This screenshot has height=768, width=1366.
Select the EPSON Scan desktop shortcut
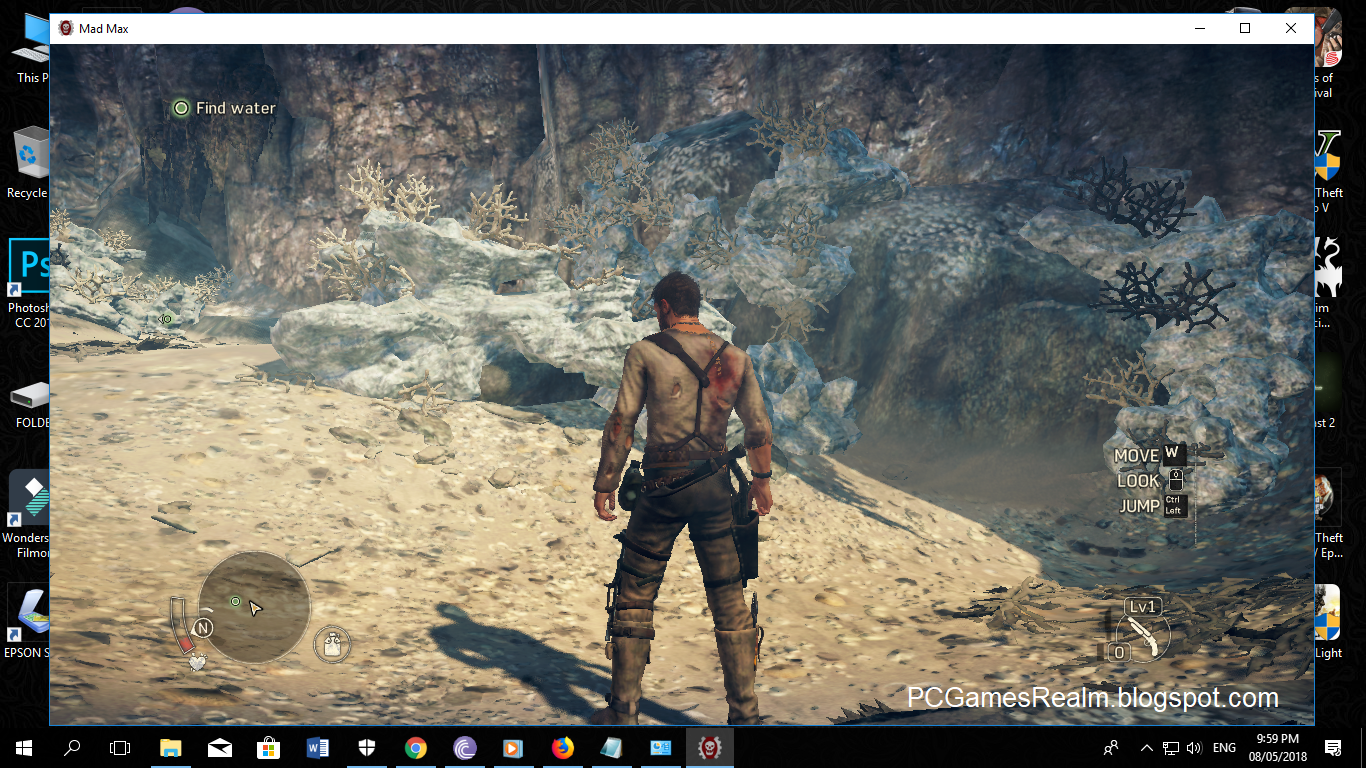point(26,623)
